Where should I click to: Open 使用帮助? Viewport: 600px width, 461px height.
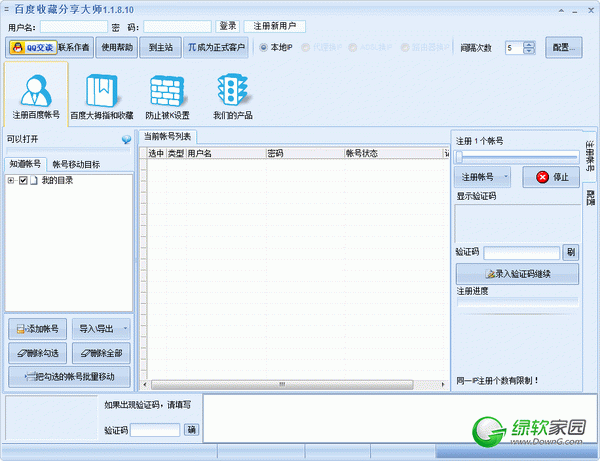pos(117,47)
